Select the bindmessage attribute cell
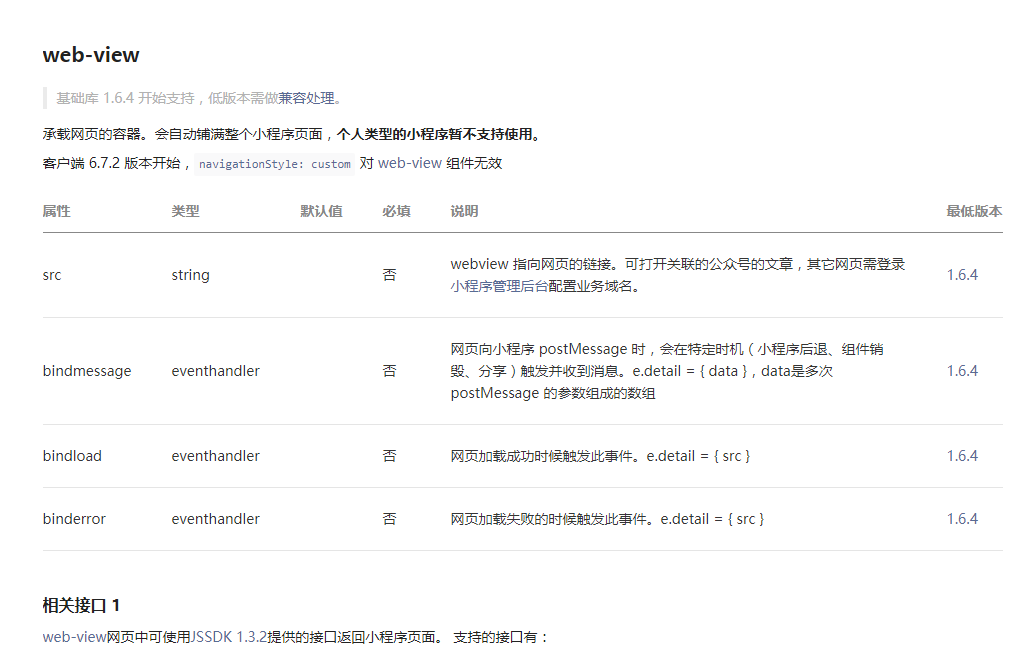The width and height of the screenshot is (1016, 647). [x=87, y=371]
